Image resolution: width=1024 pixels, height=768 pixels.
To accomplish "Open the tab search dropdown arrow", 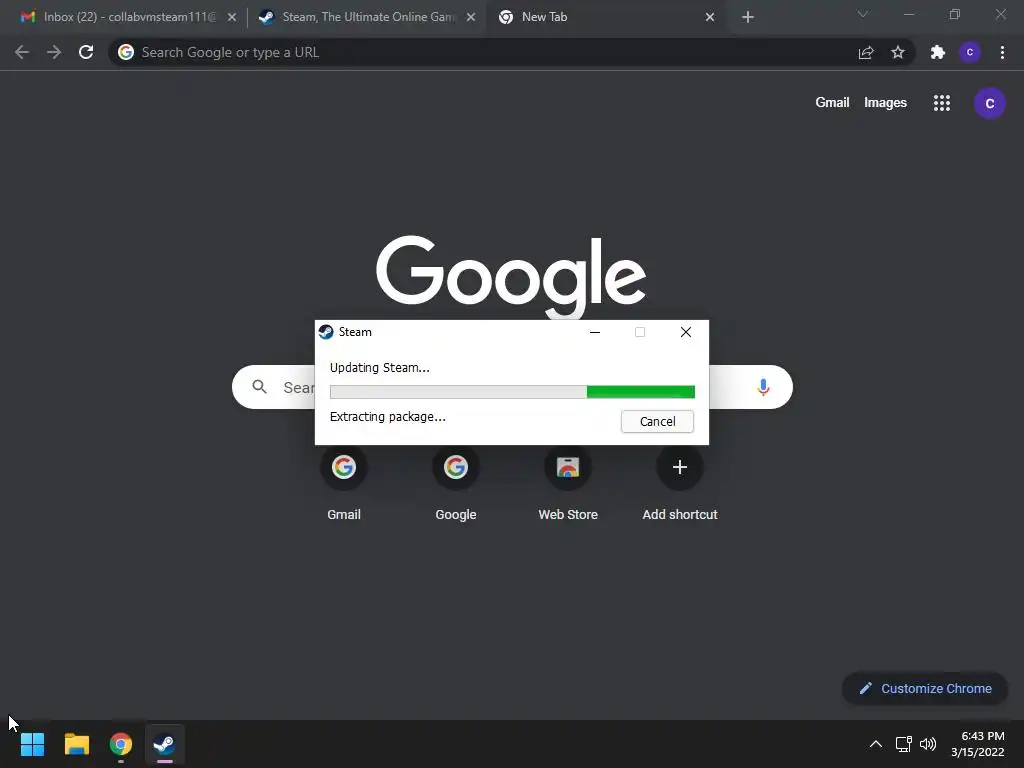I will (x=863, y=14).
